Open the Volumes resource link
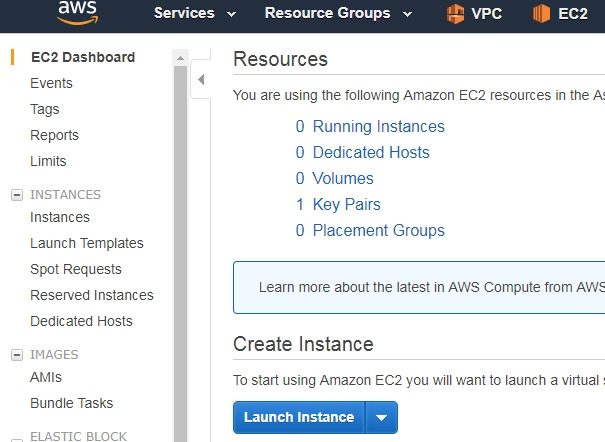The height and width of the screenshot is (442, 605). 343,178
